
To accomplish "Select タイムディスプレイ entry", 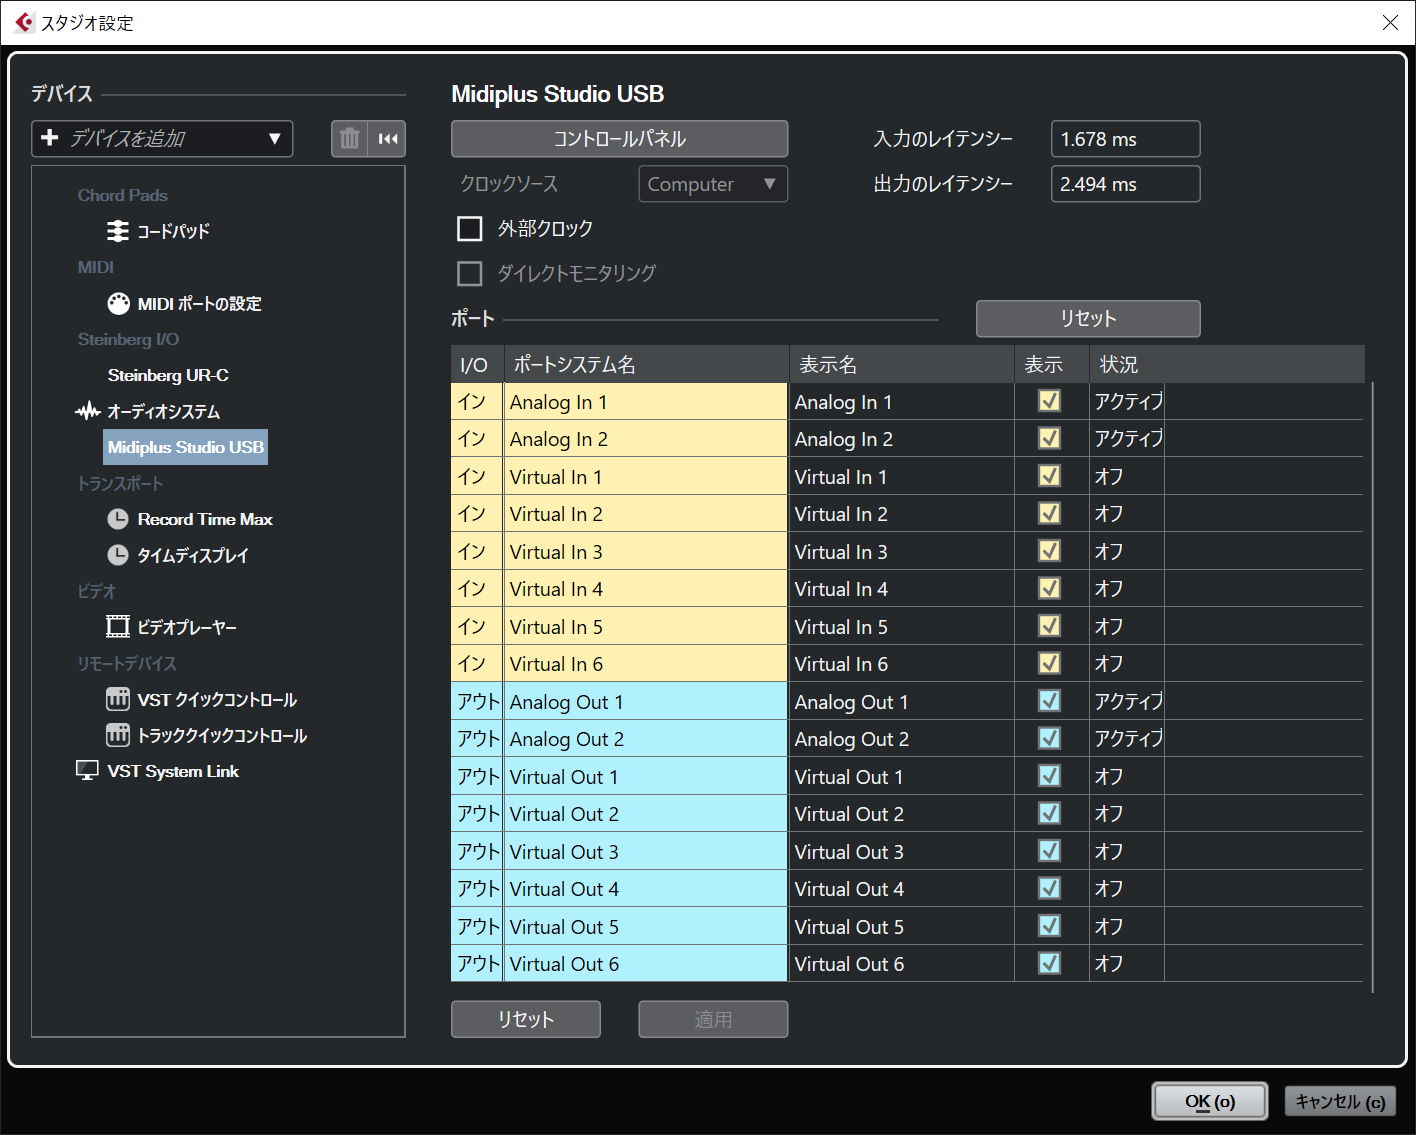I will click(x=192, y=555).
